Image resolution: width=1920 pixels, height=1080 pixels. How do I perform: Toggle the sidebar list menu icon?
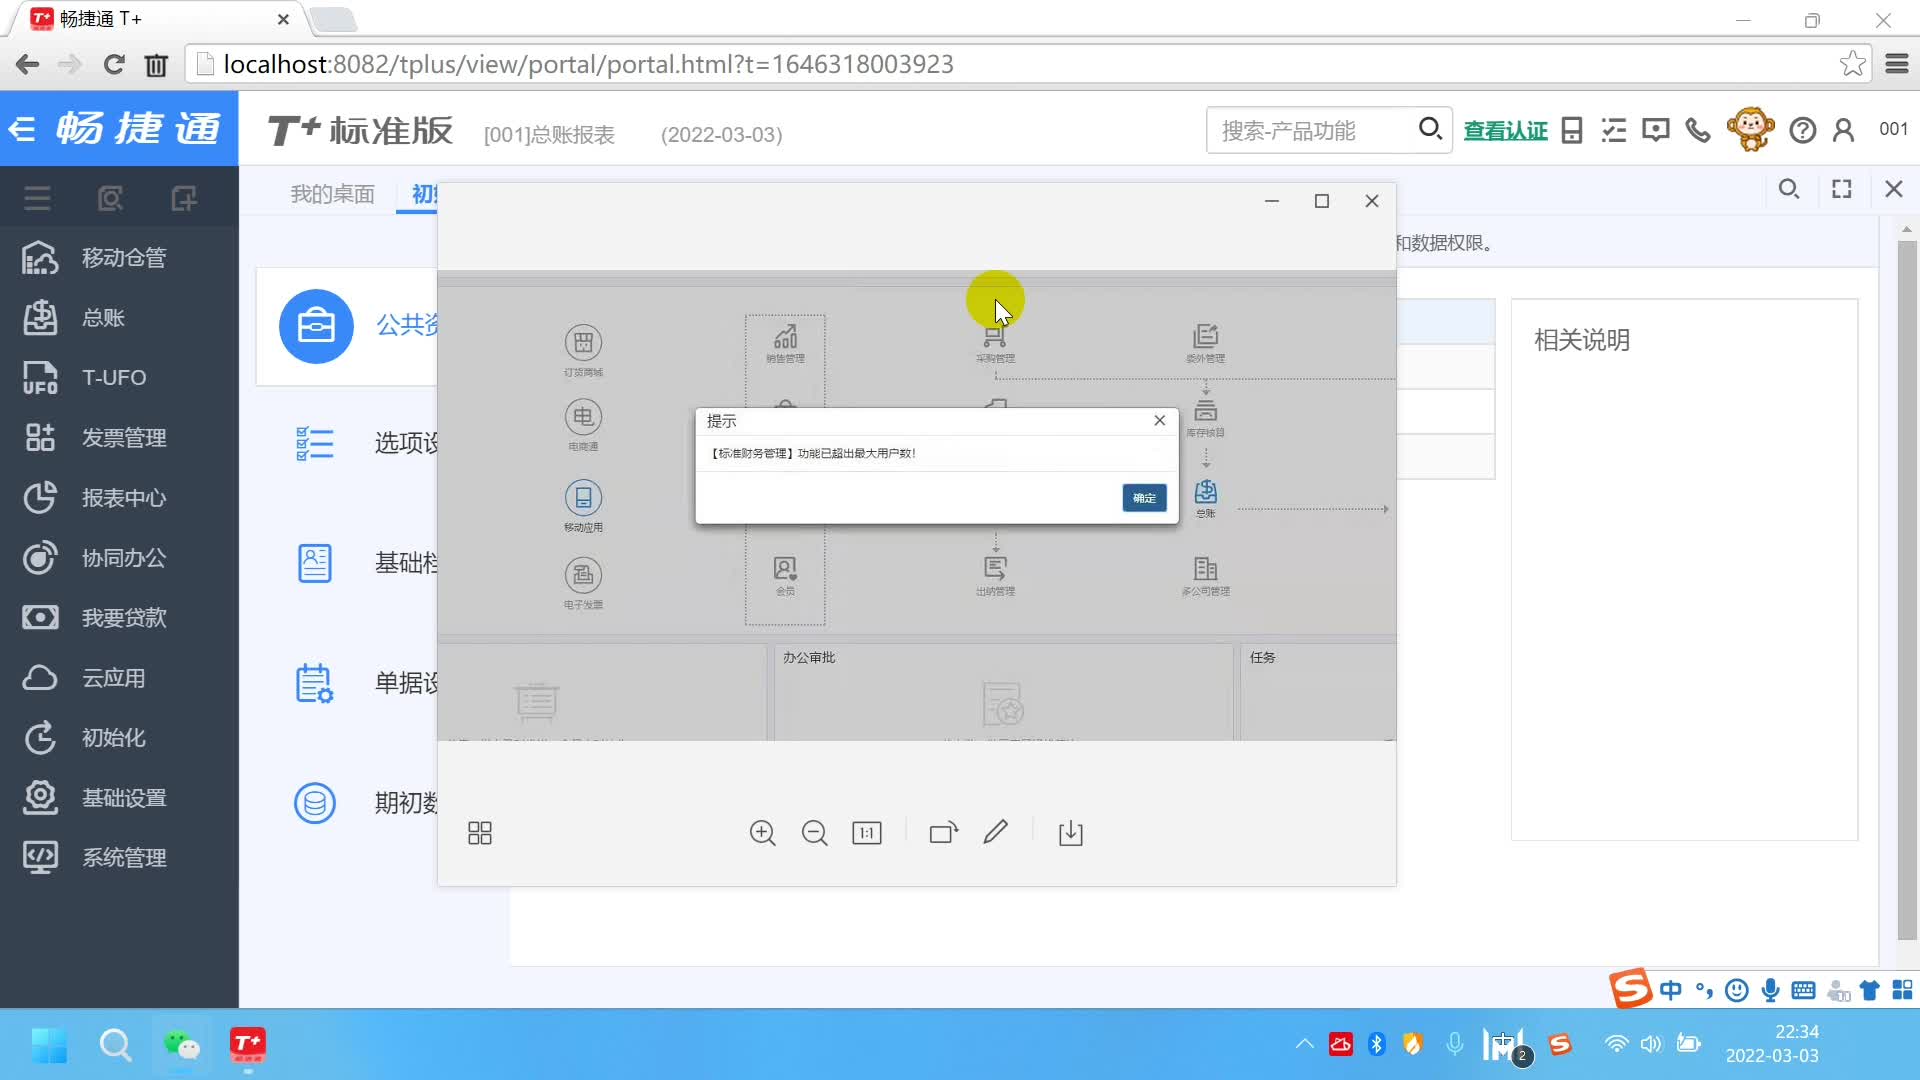(x=38, y=198)
